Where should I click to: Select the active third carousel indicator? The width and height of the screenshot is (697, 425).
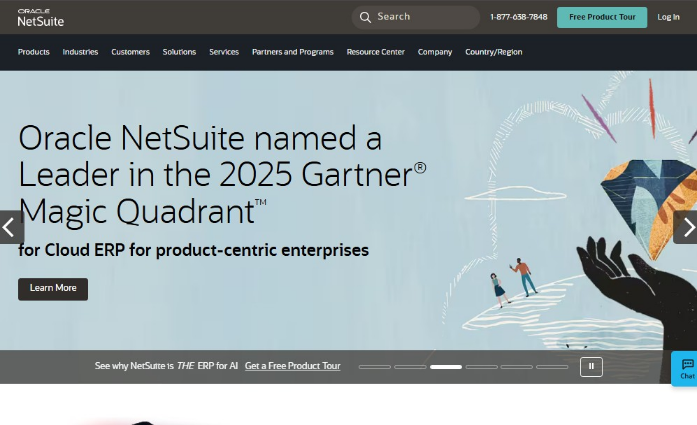(446, 367)
